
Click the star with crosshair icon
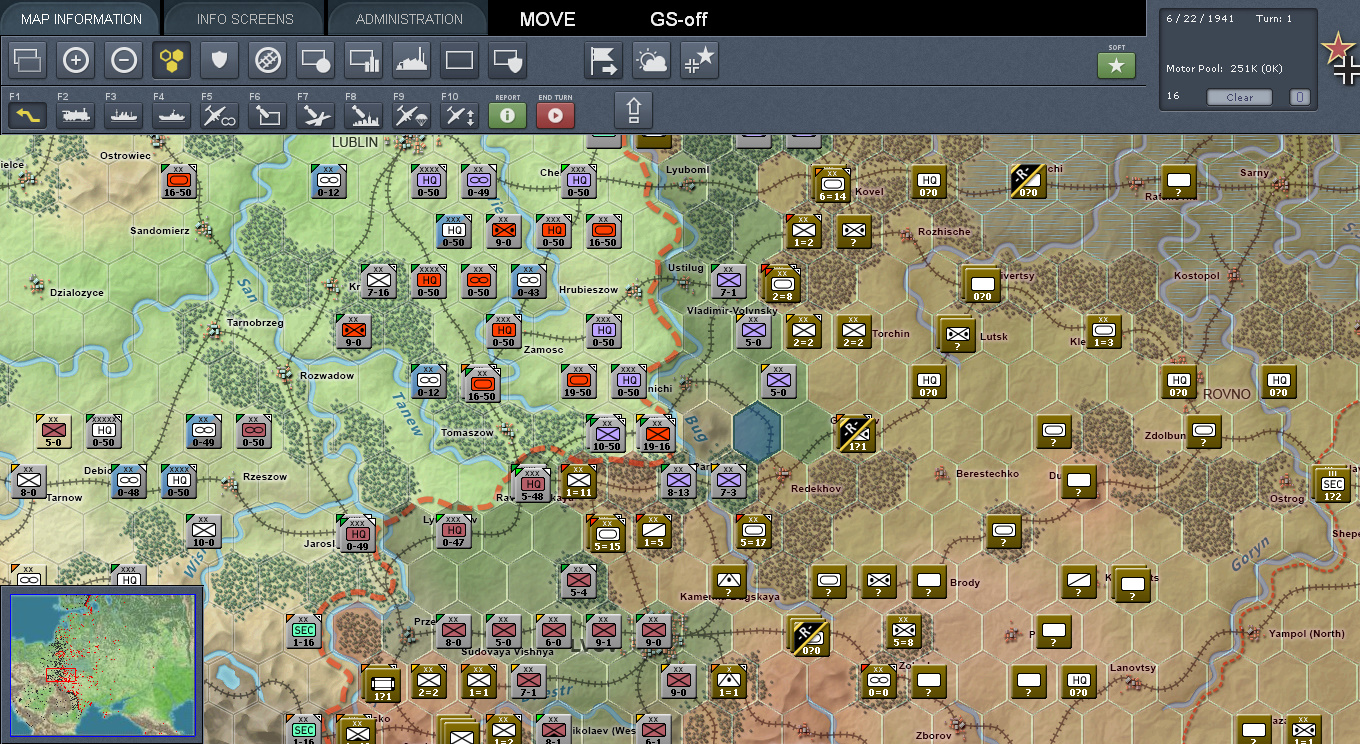(699, 61)
